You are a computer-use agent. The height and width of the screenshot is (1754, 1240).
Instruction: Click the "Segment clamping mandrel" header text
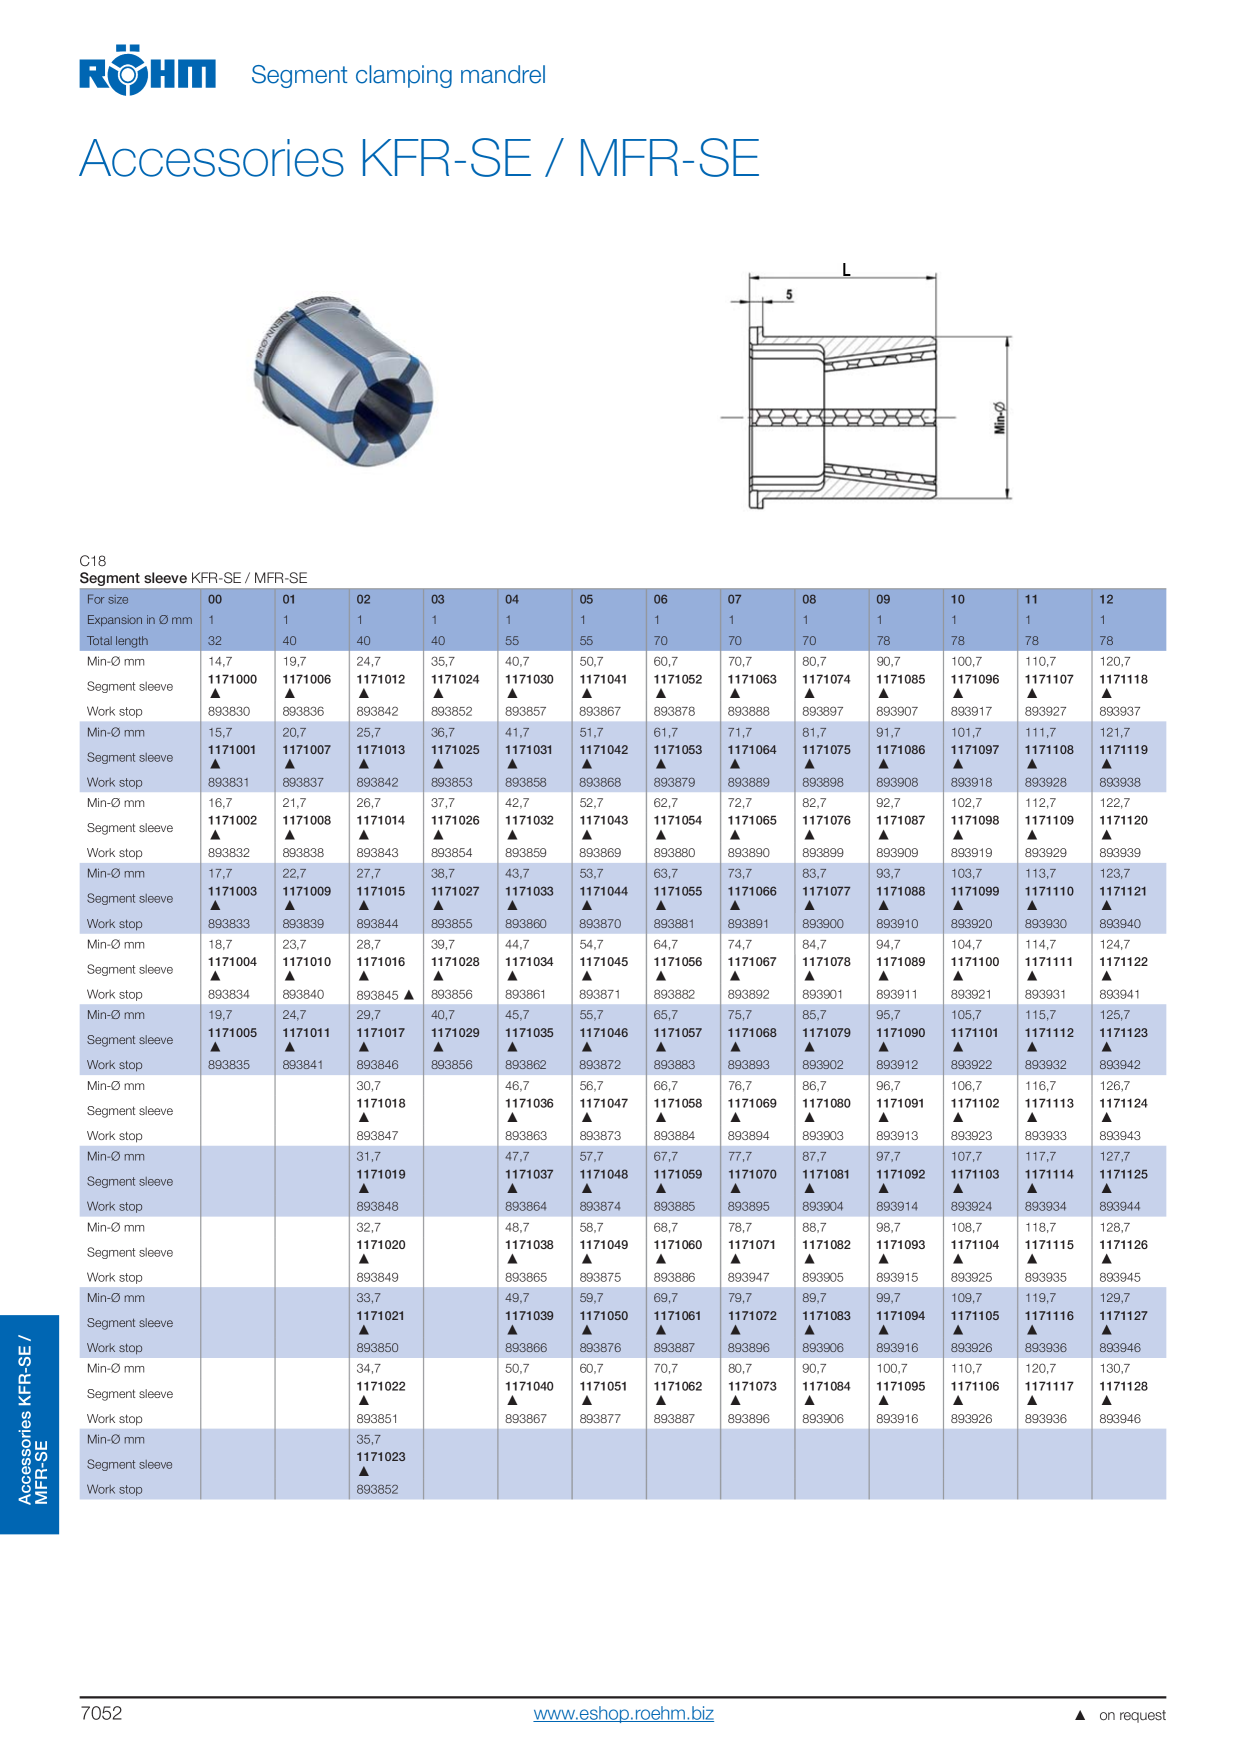(x=398, y=75)
